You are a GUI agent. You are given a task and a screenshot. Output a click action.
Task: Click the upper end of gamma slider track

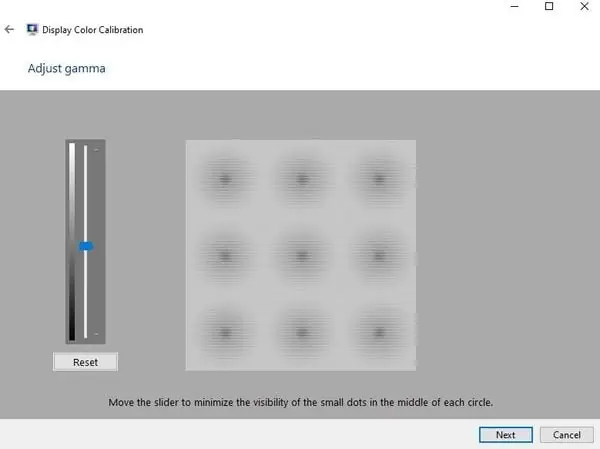[85, 149]
